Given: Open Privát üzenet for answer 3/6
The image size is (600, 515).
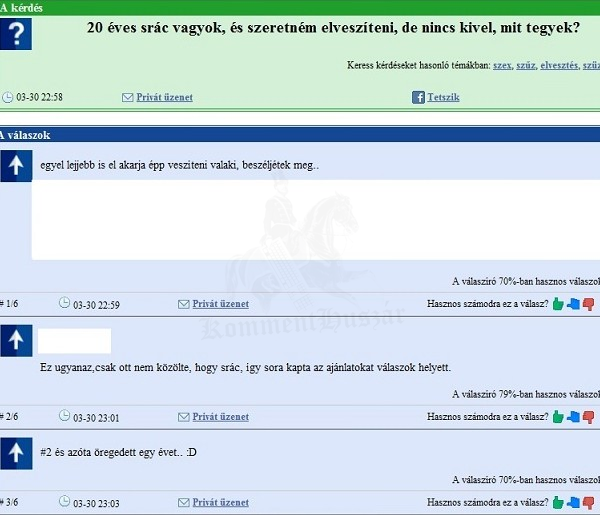Looking at the screenshot, I should [220, 502].
